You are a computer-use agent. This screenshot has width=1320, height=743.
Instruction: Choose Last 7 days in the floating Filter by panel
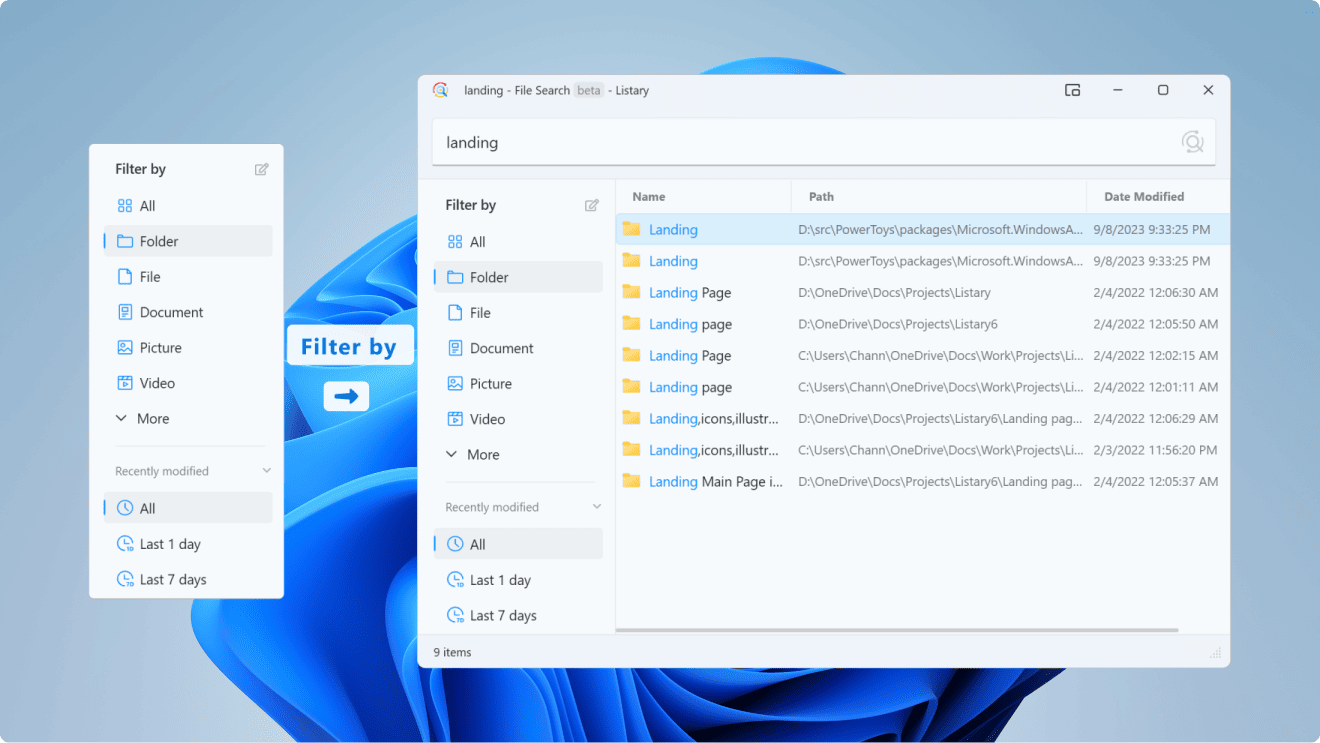(188, 579)
